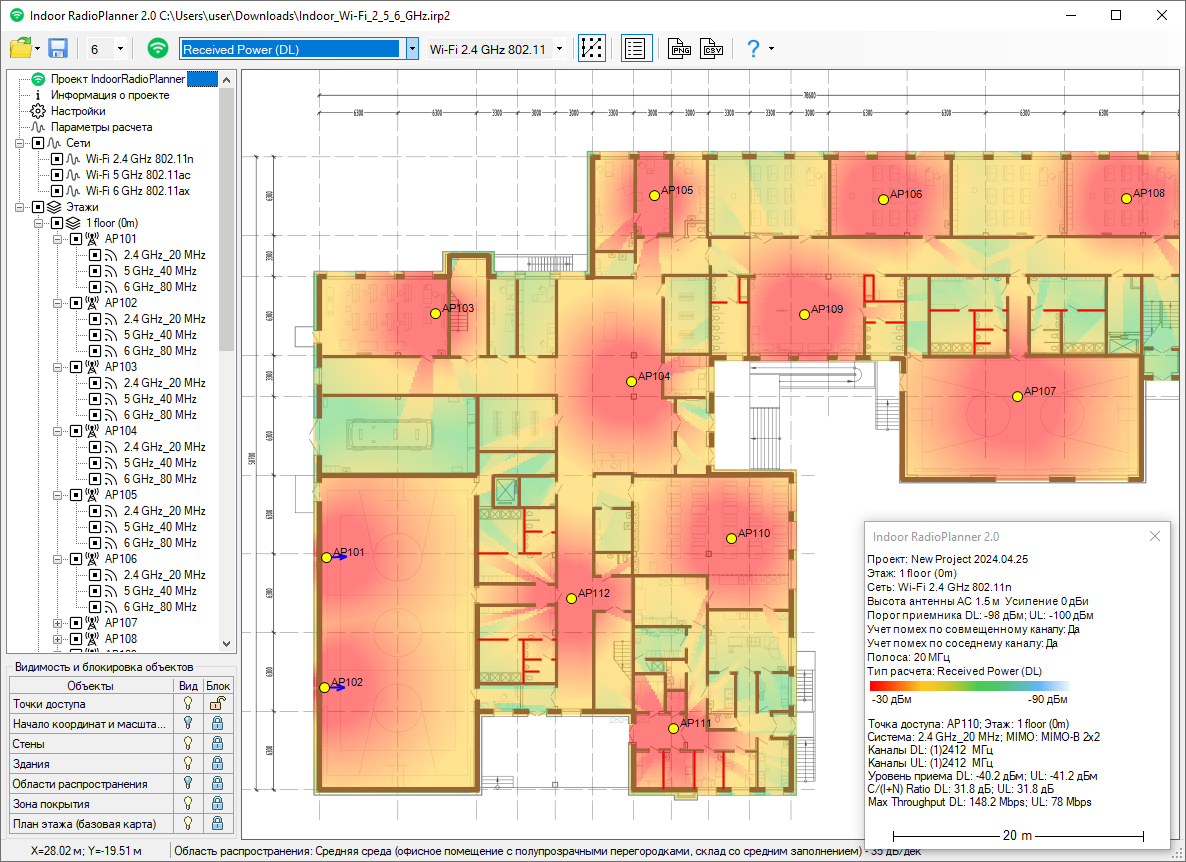Click the open project folder icon
Viewport: 1186px width, 862px height.
click(x=20, y=49)
